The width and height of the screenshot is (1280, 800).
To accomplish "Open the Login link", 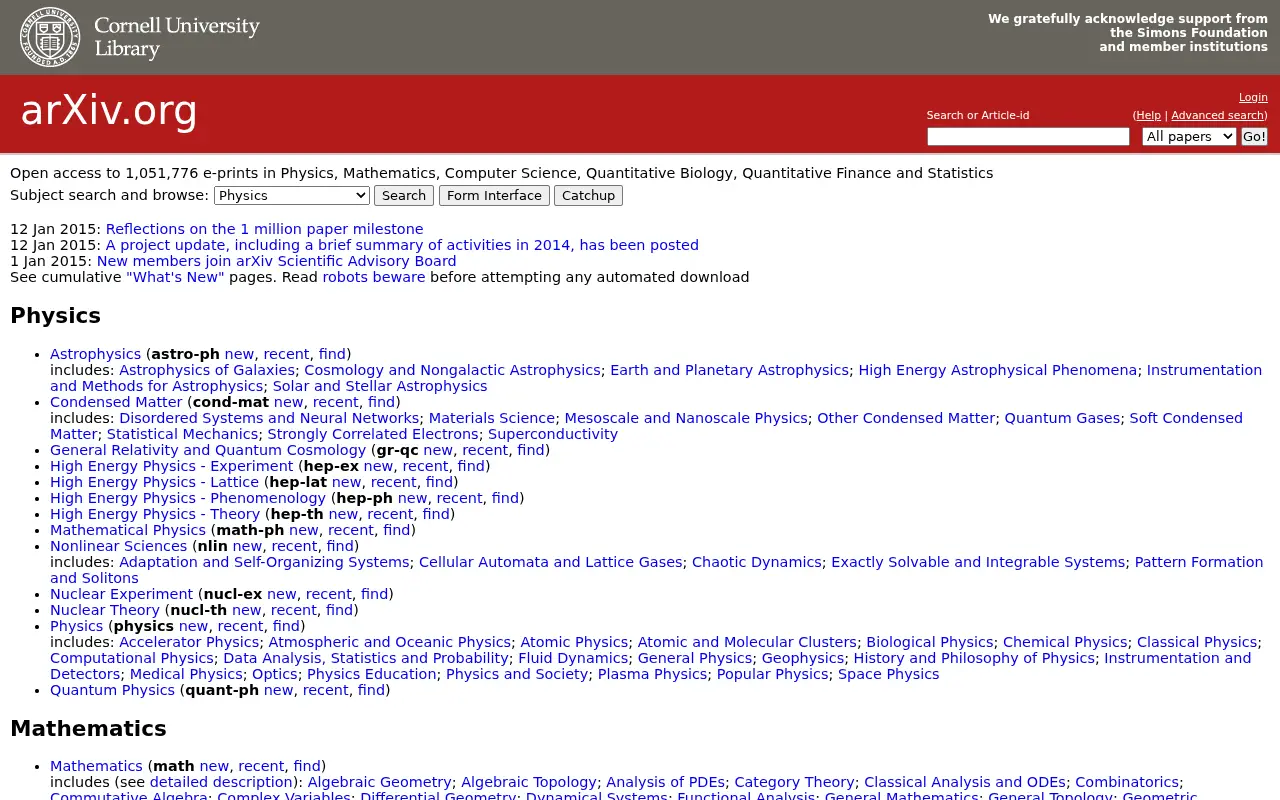I will tap(1253, 97).
